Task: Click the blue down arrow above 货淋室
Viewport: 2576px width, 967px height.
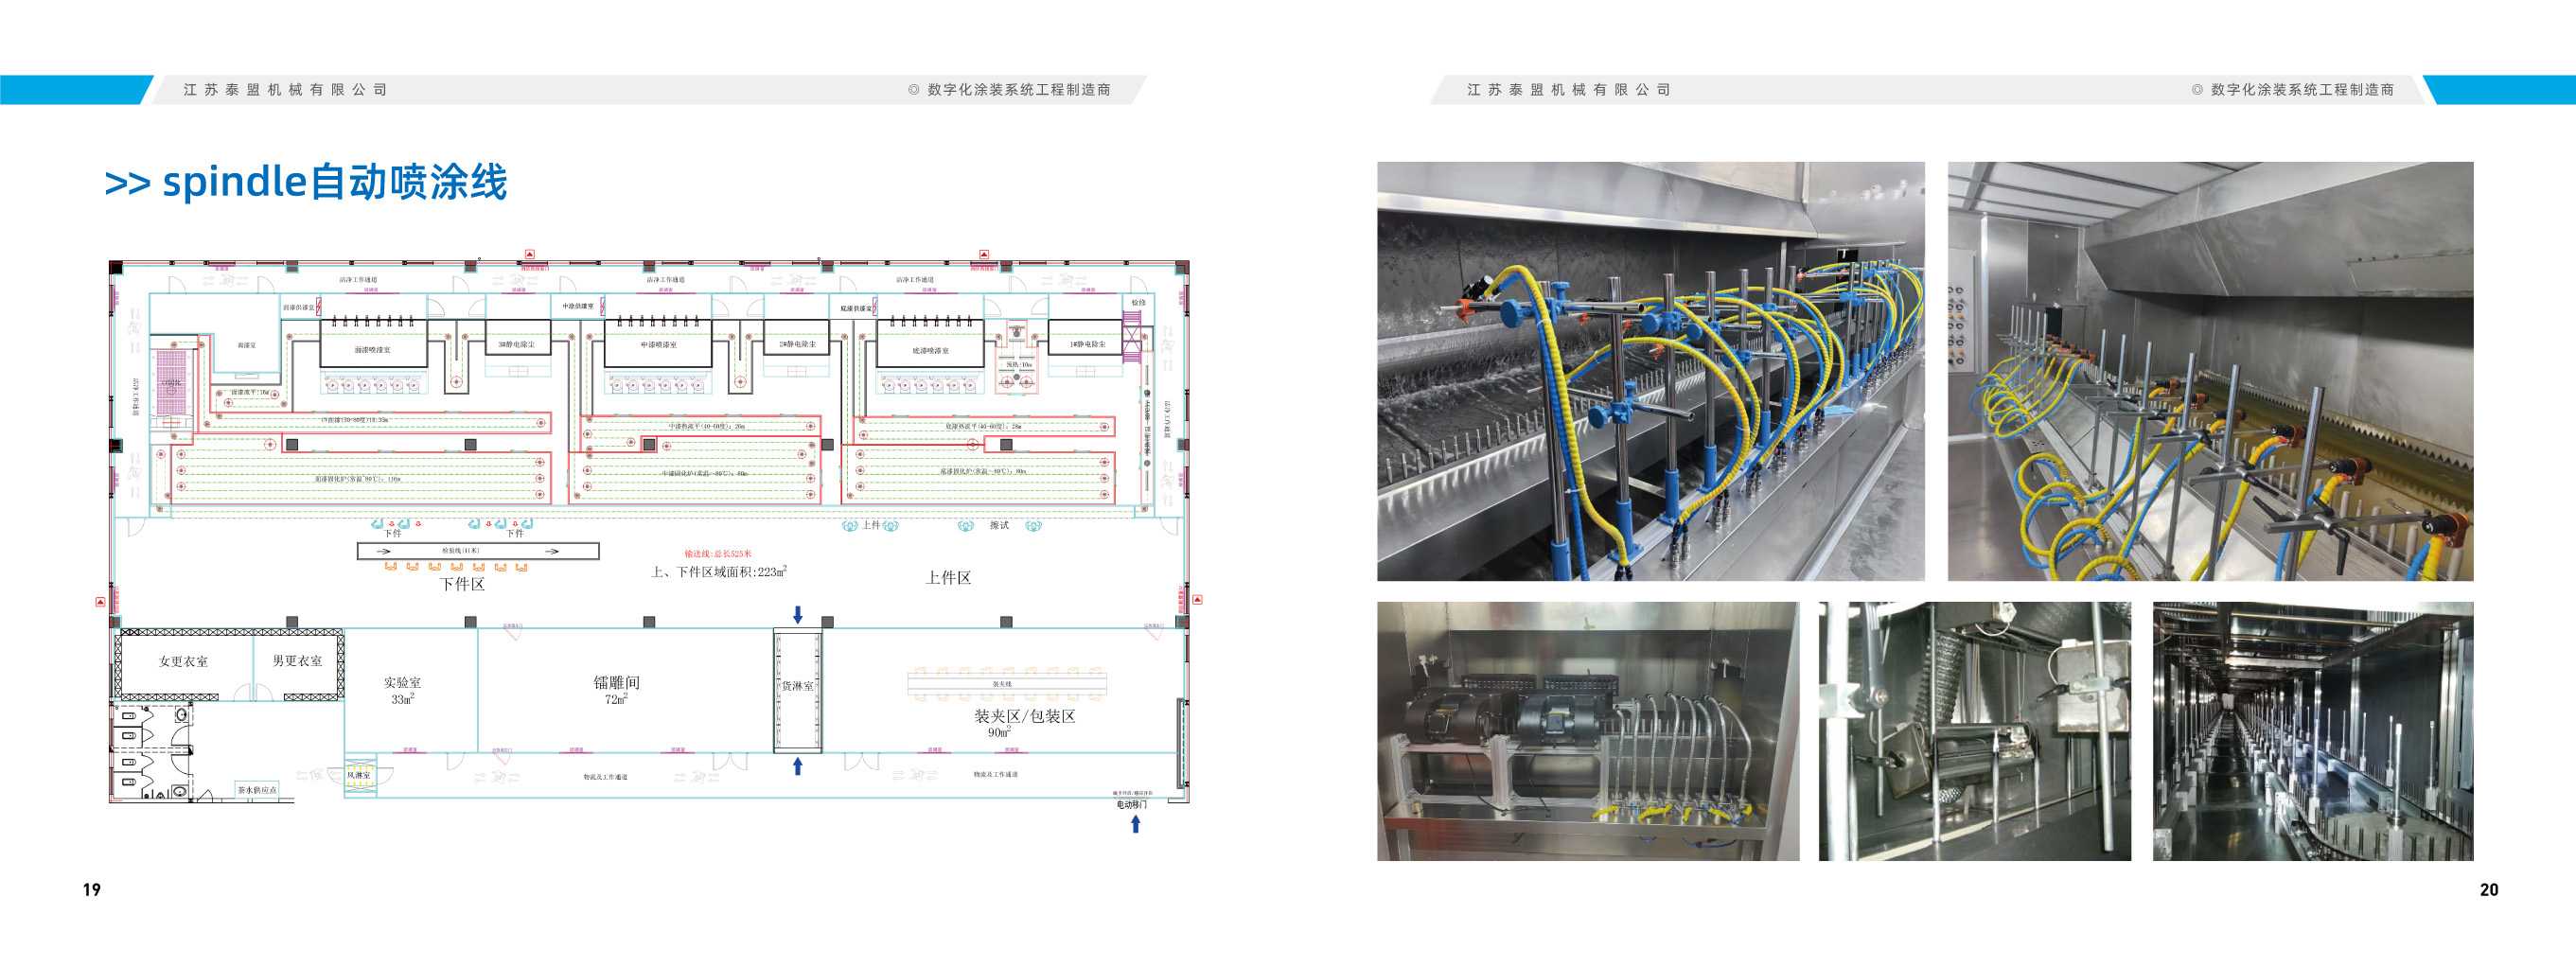Action: [x=797, y=614]
